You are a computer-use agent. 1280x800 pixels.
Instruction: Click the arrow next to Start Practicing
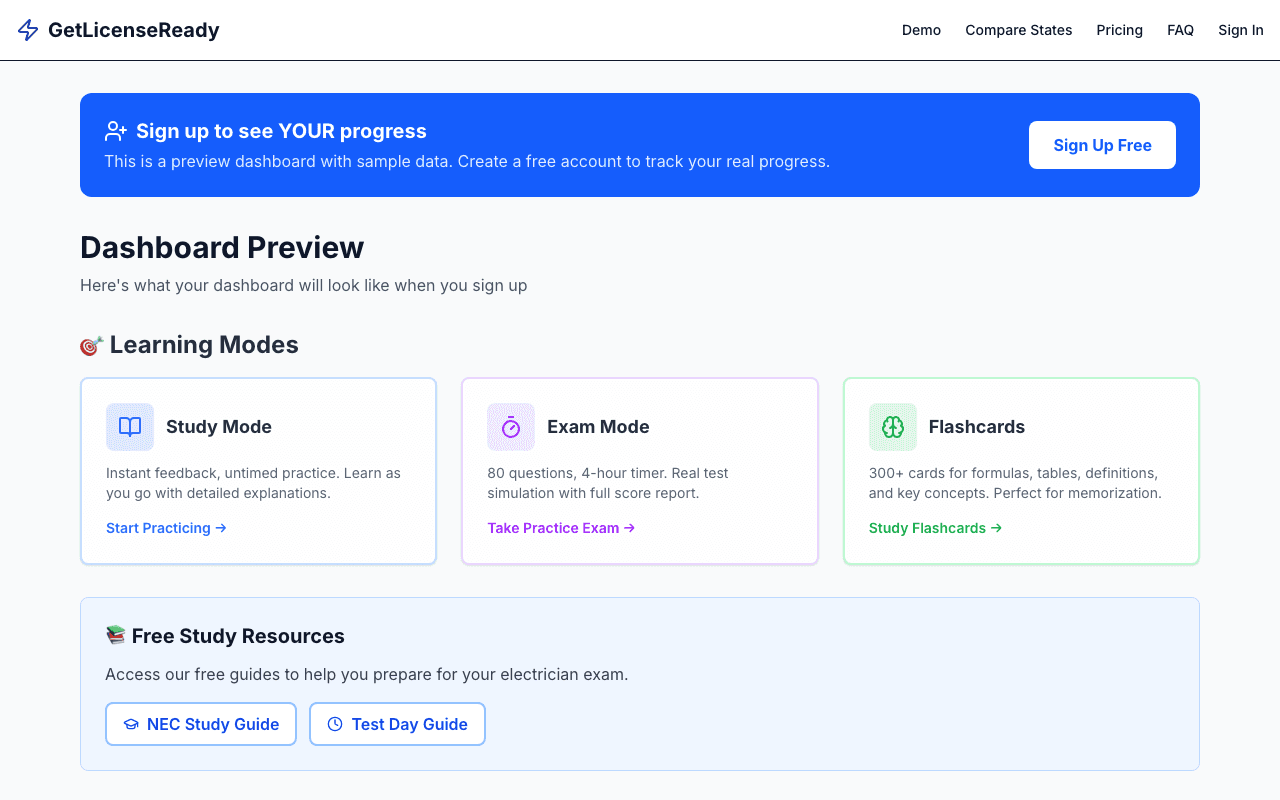221,528
